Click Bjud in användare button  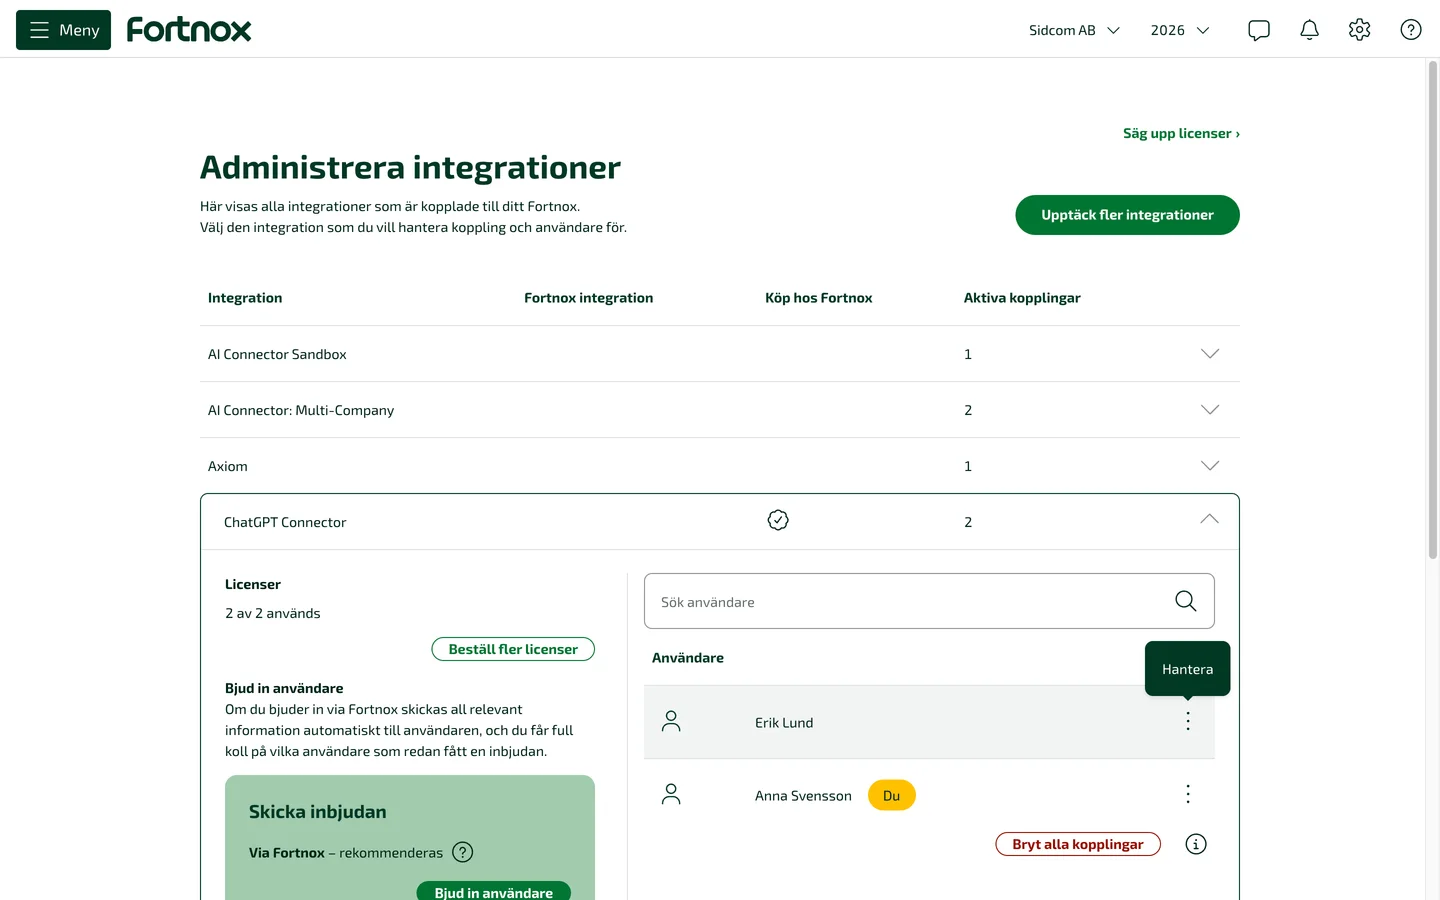494,891
